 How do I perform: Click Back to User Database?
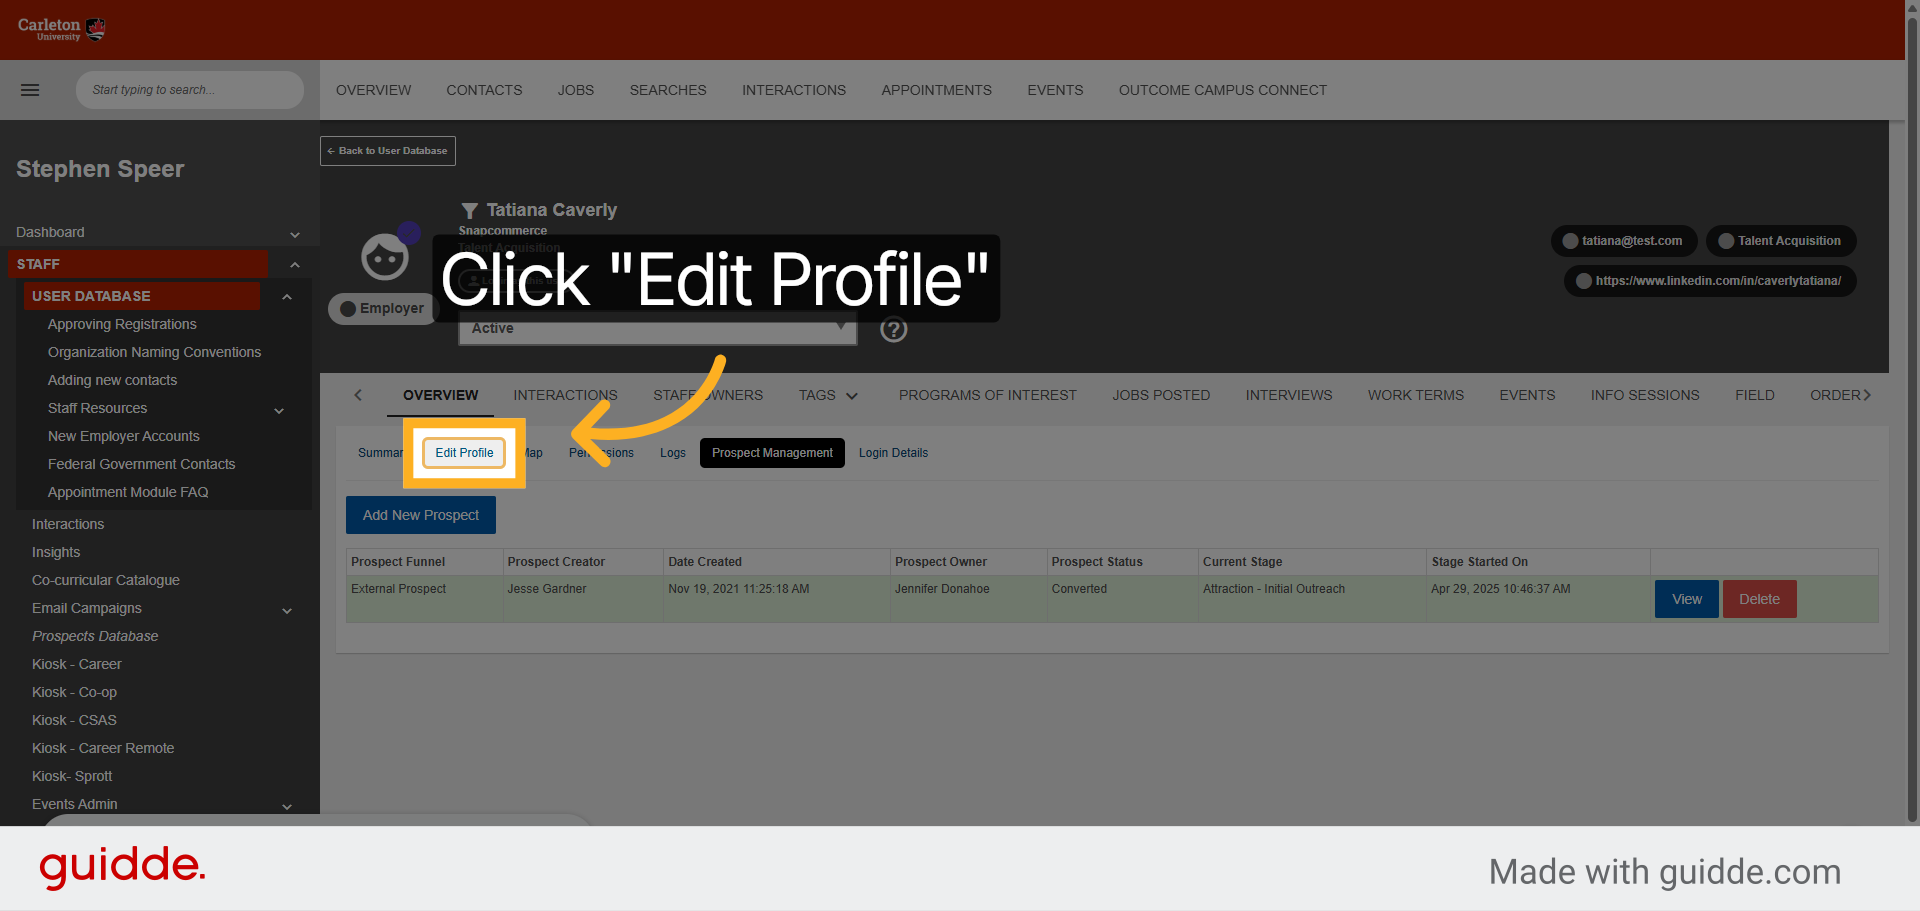(387, 151)
